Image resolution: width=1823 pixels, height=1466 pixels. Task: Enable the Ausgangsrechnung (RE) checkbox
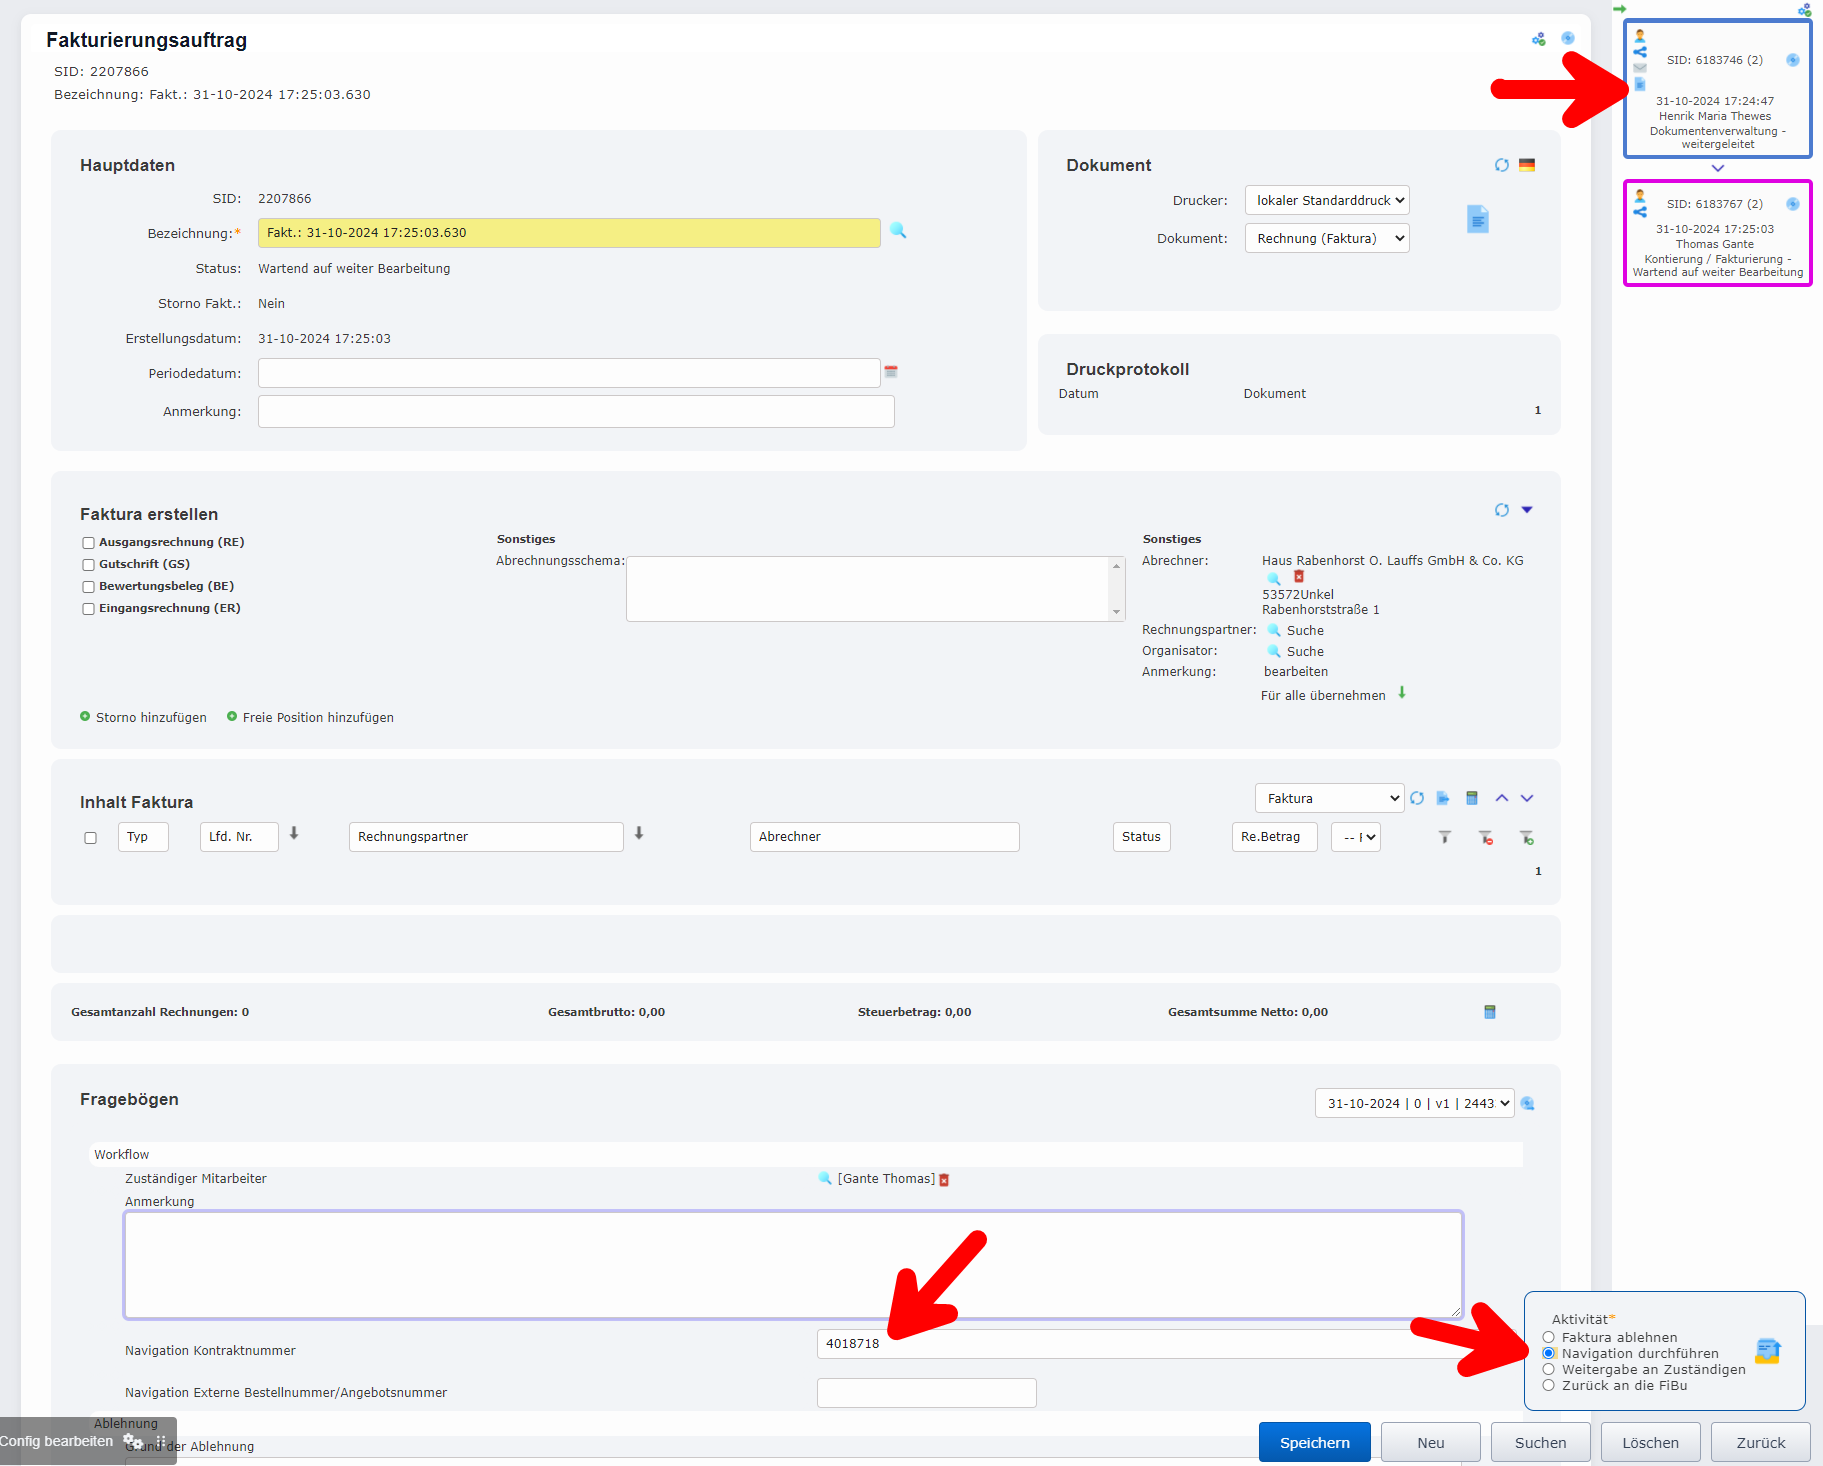tap(89, 543)
